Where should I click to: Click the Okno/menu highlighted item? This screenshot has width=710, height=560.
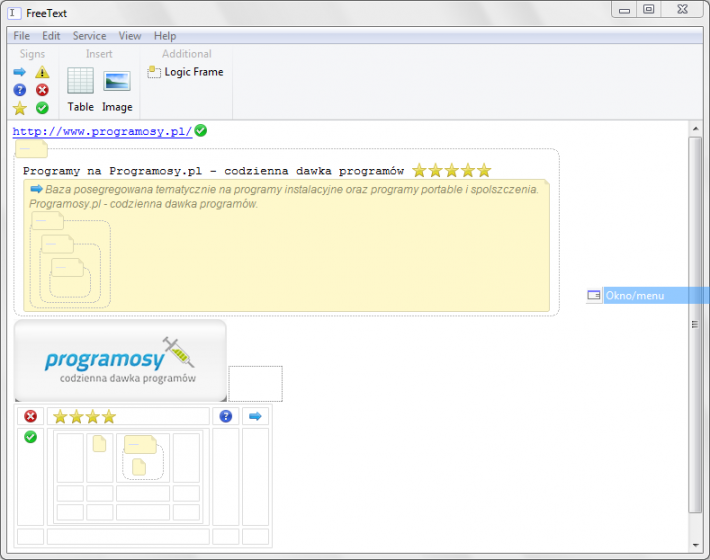(x=656, y=296)
